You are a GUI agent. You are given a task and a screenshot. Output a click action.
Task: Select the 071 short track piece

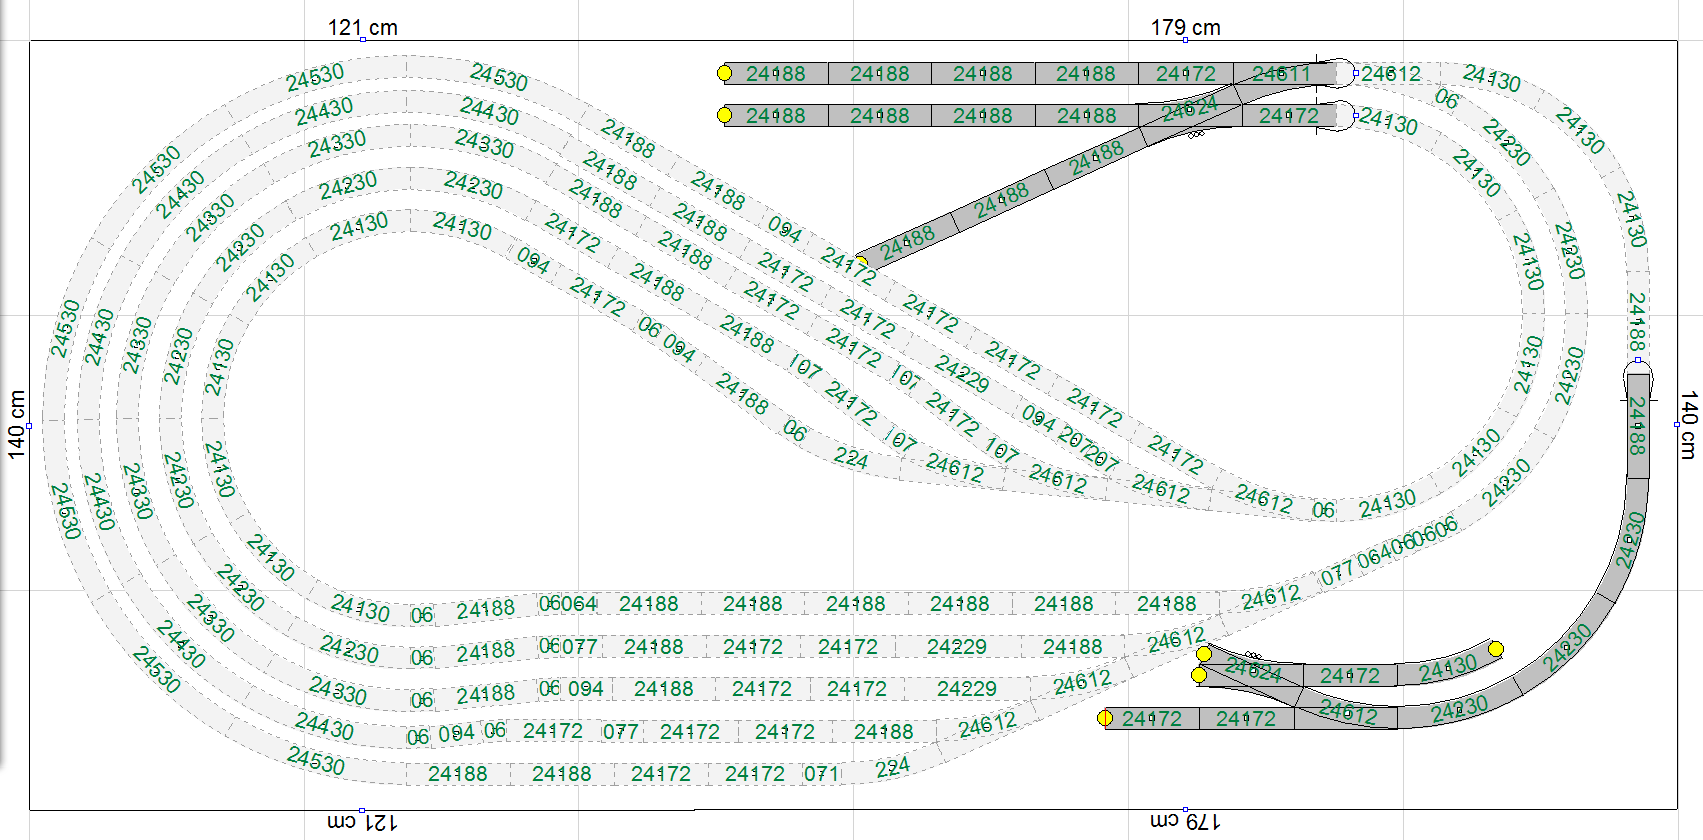pos(821,774)
